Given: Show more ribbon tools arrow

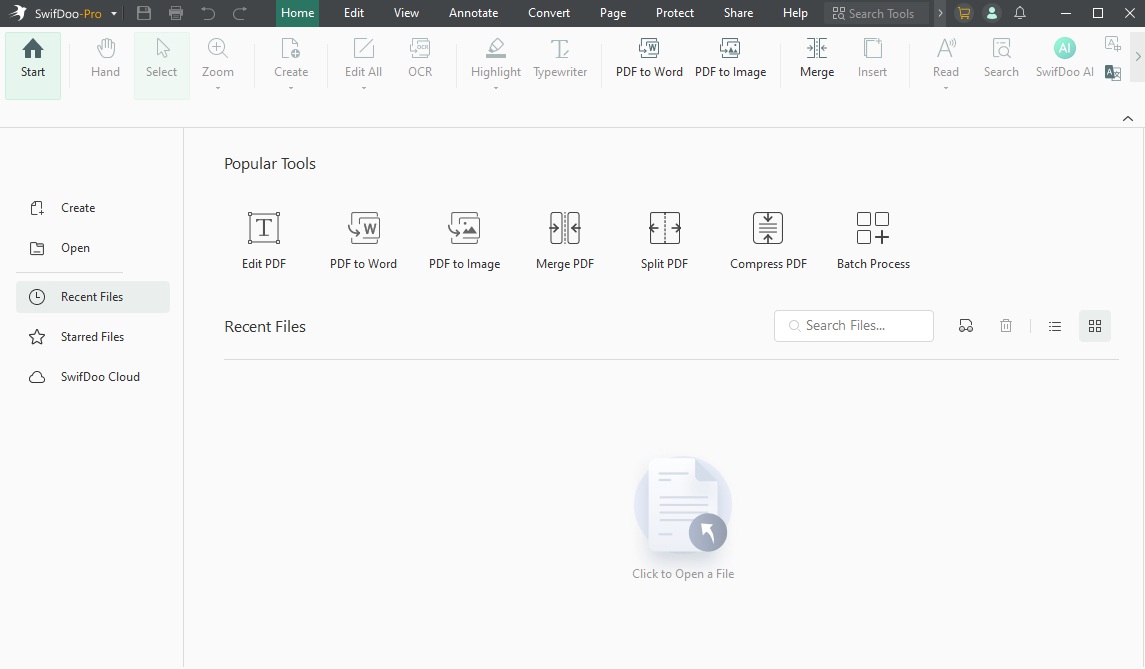Looking at the screenshot, I should 1137,56.
